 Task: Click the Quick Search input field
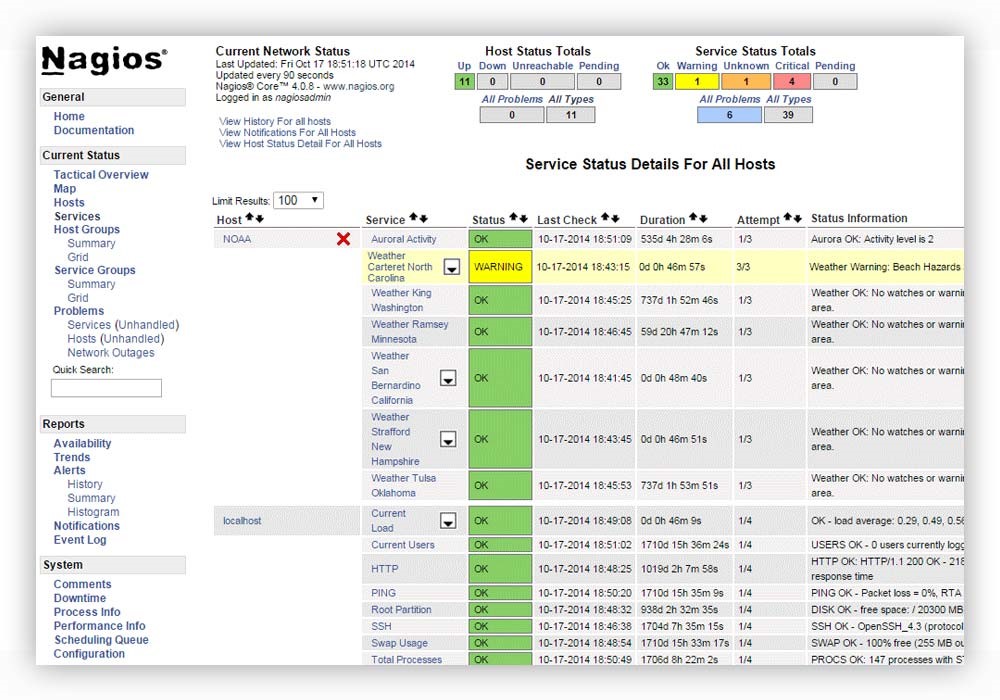pos(106,388)
